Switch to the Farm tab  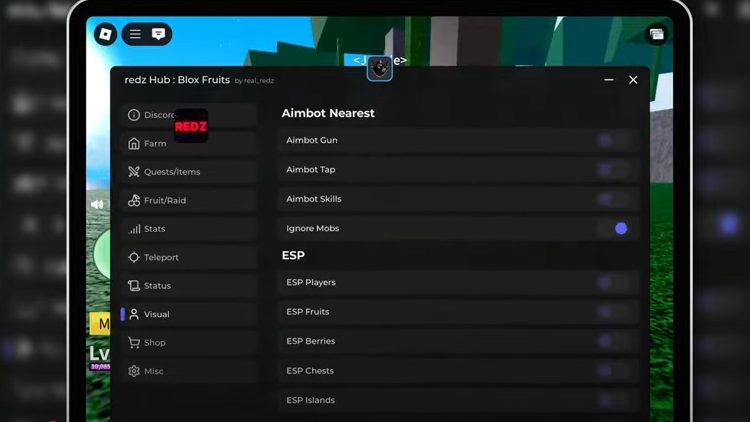click(x=189, y=144)
